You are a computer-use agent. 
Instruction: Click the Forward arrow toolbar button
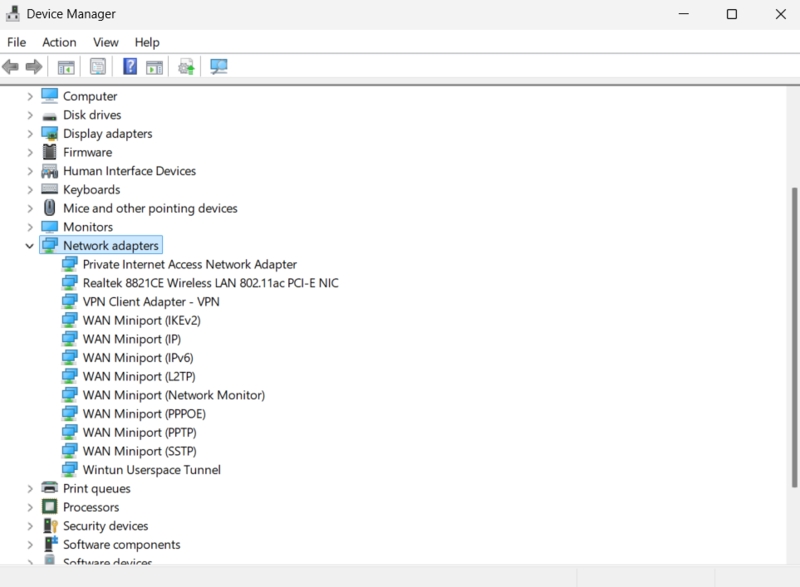point(34,67)
